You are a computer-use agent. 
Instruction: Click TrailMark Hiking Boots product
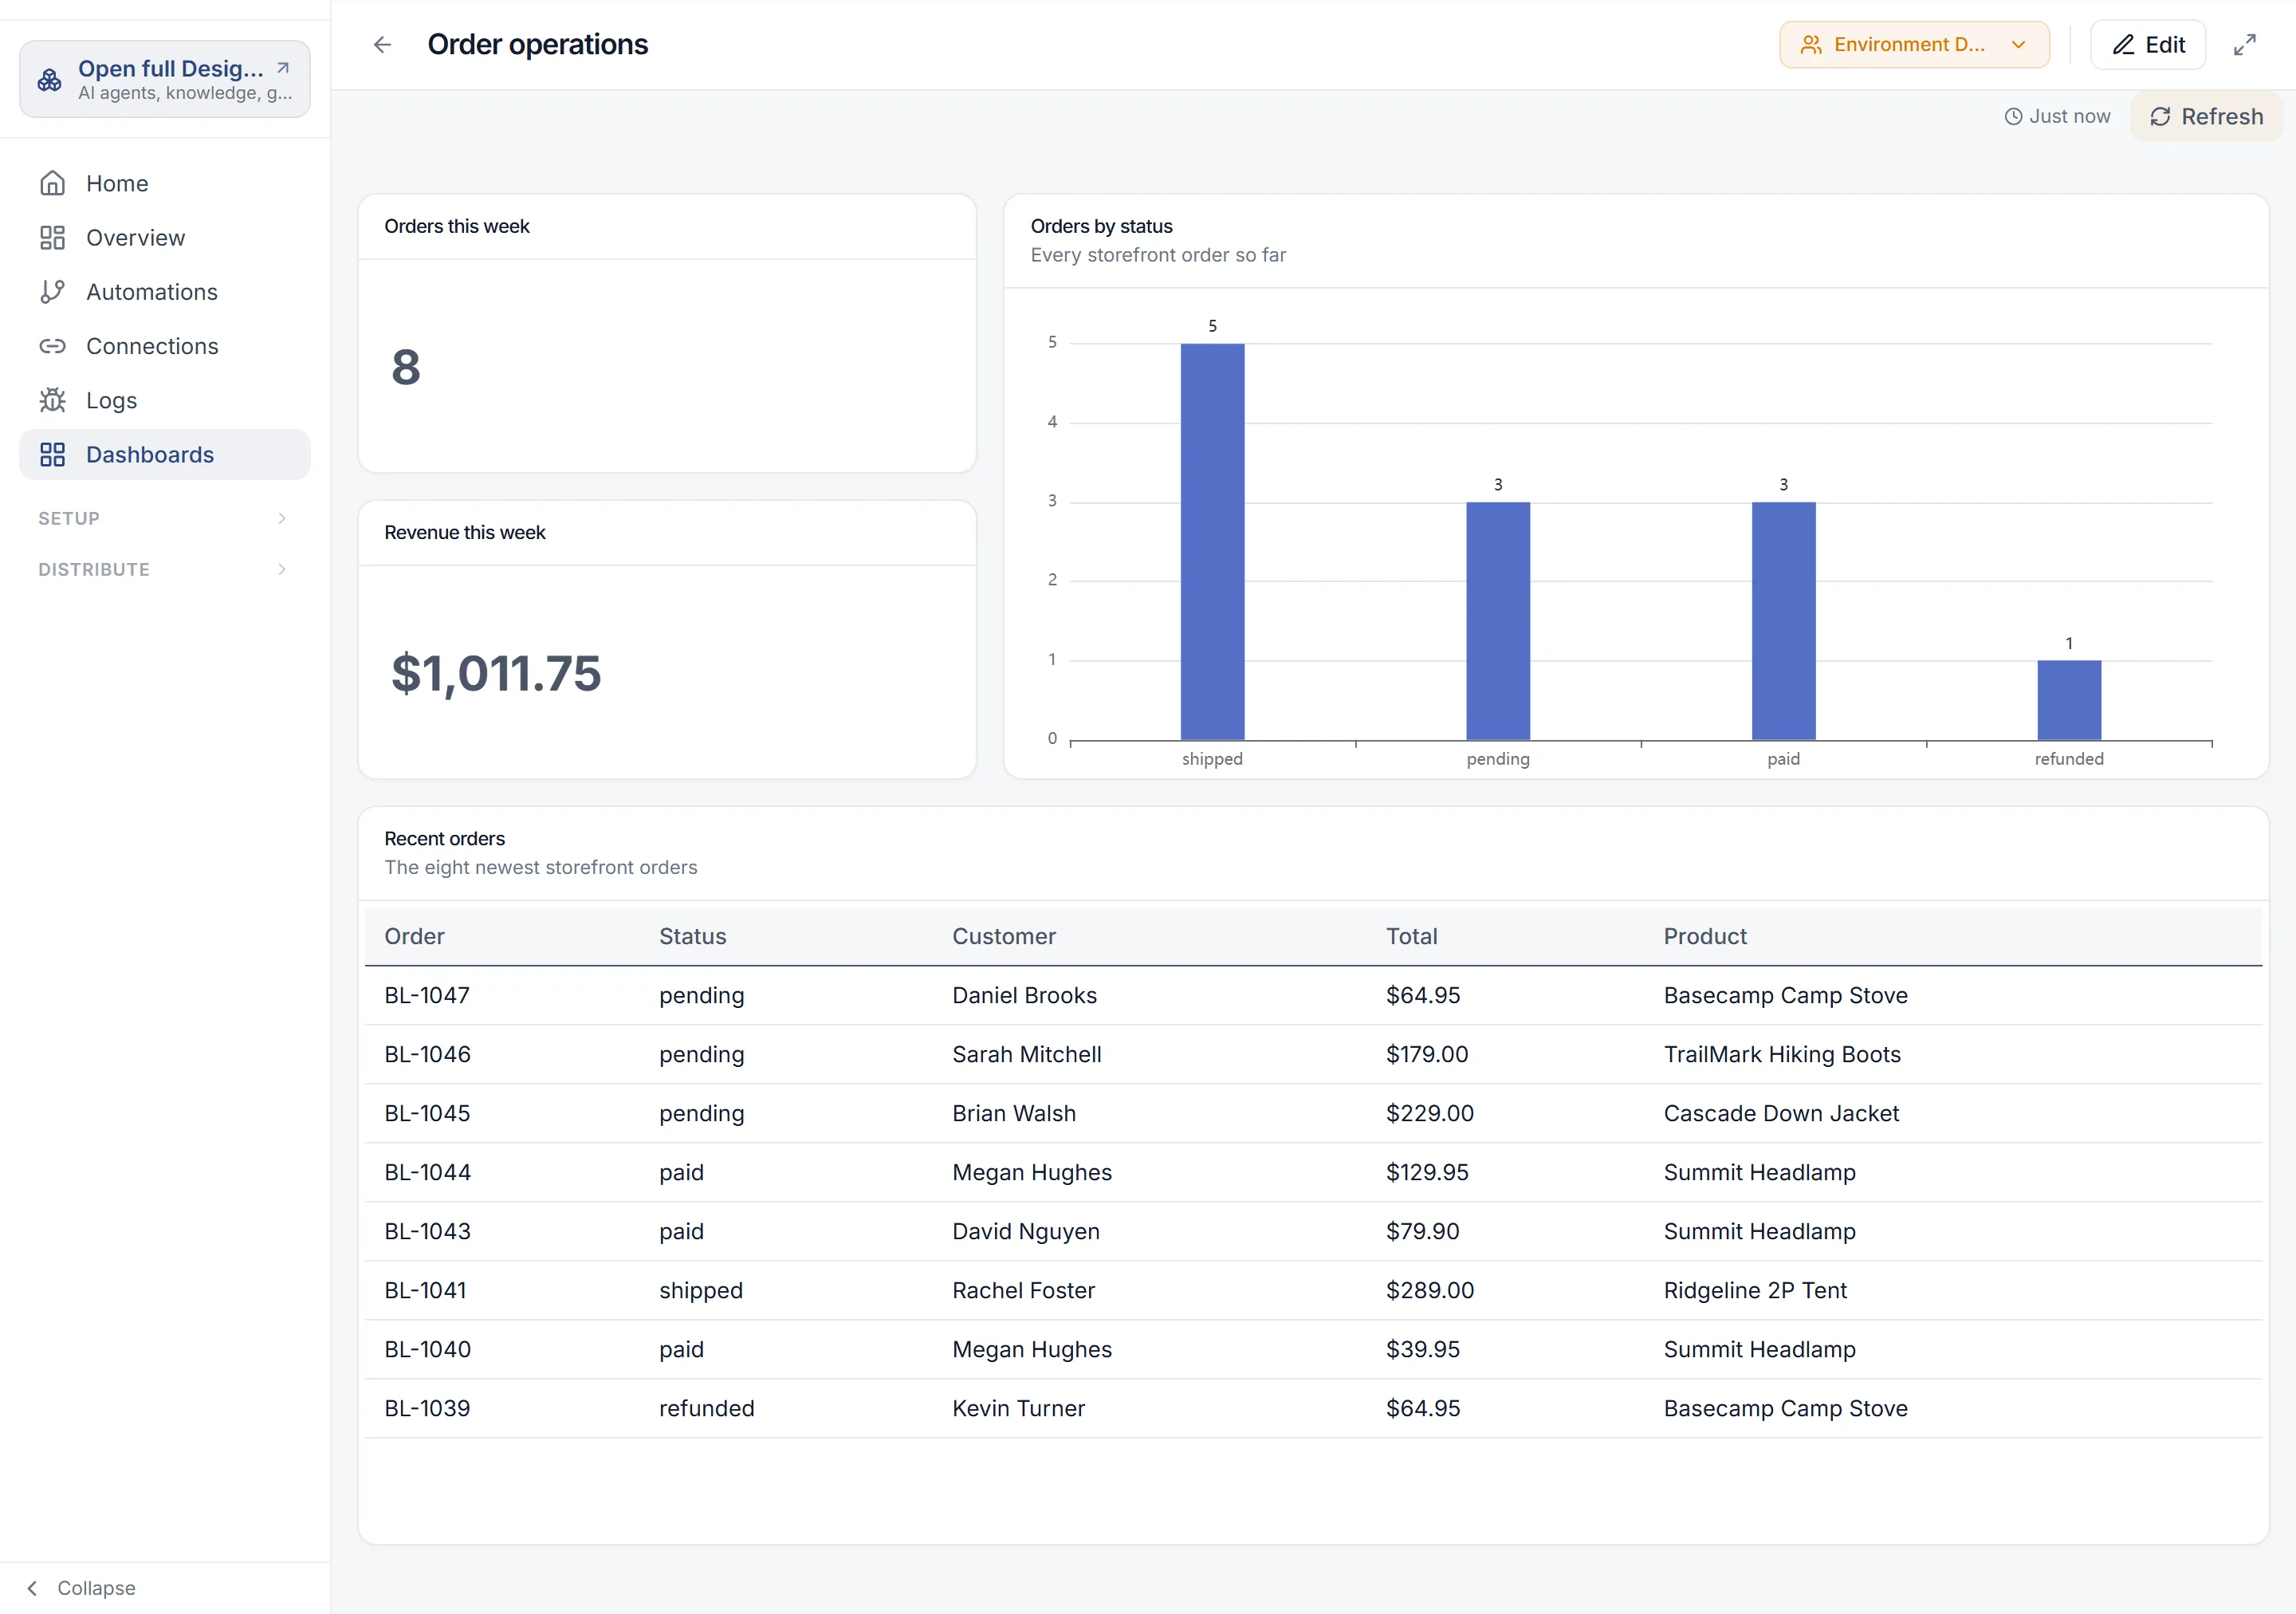(1782, 1055)
